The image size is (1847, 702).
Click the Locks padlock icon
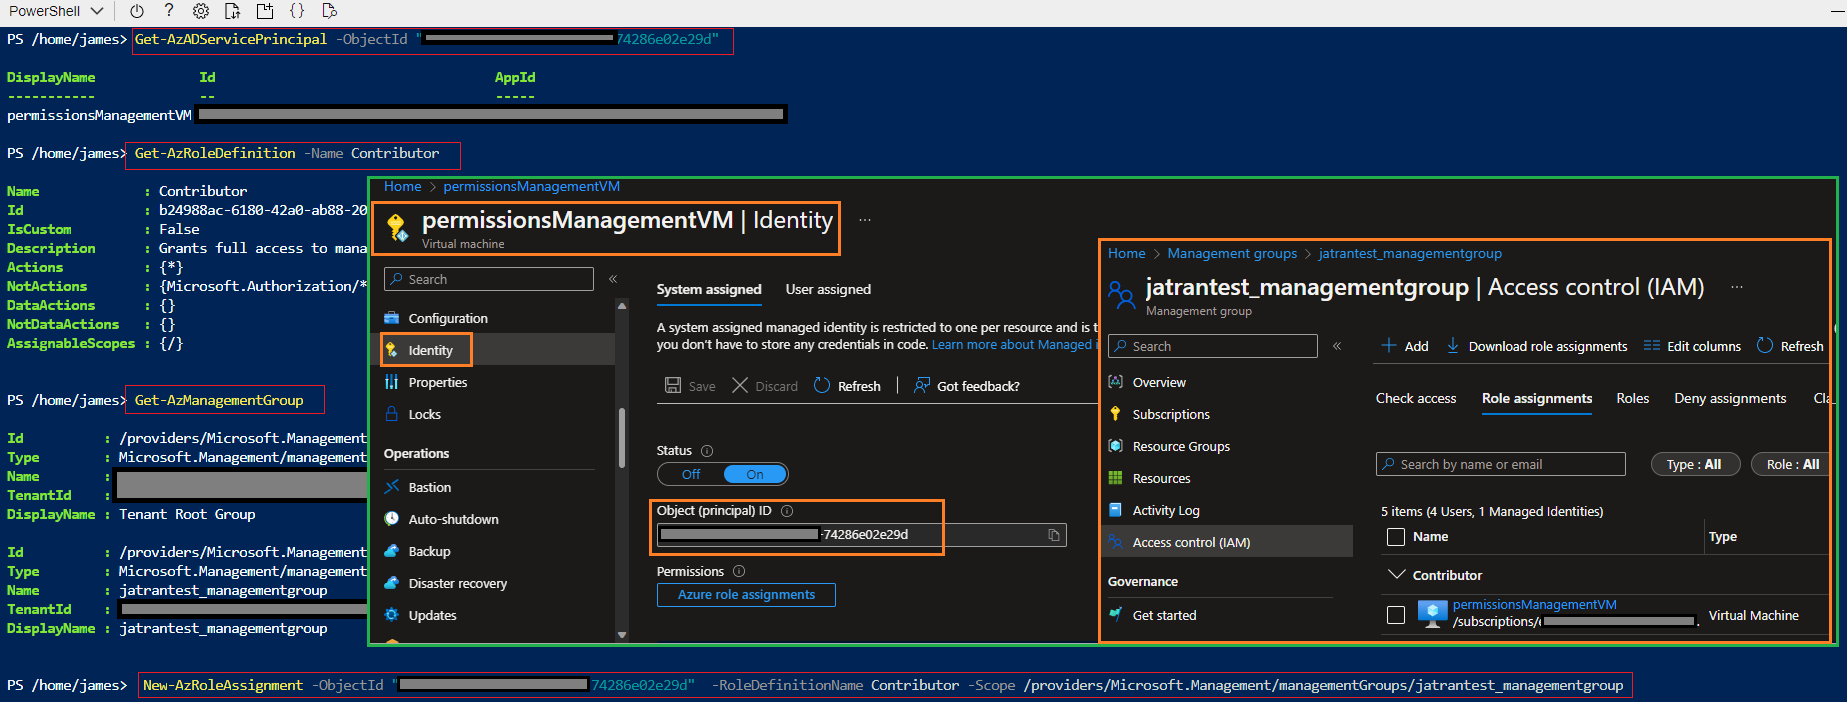click(392, 414)
